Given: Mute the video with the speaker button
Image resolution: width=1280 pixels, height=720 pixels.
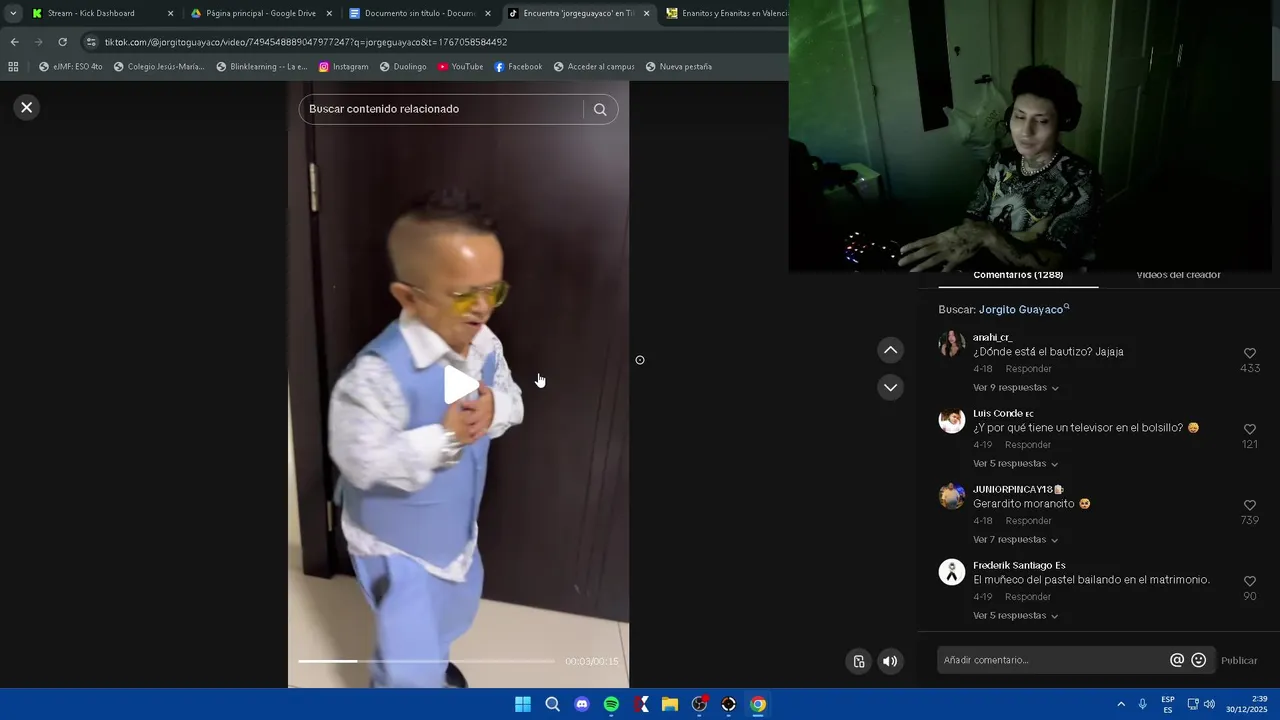Looking at the screenshot, I should click(x=890, y=661).
